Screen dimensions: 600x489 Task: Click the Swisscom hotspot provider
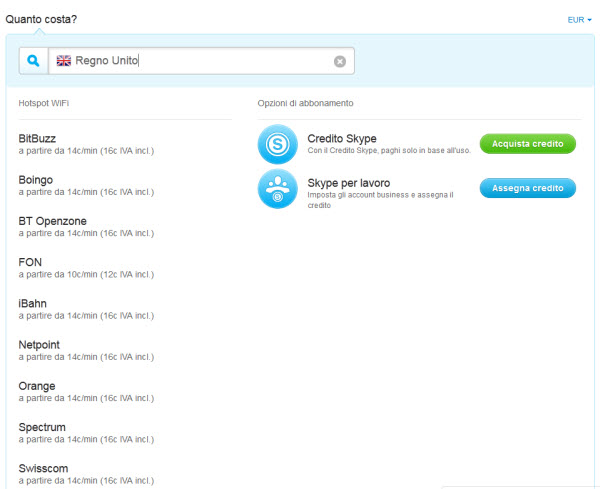(42, 468)
